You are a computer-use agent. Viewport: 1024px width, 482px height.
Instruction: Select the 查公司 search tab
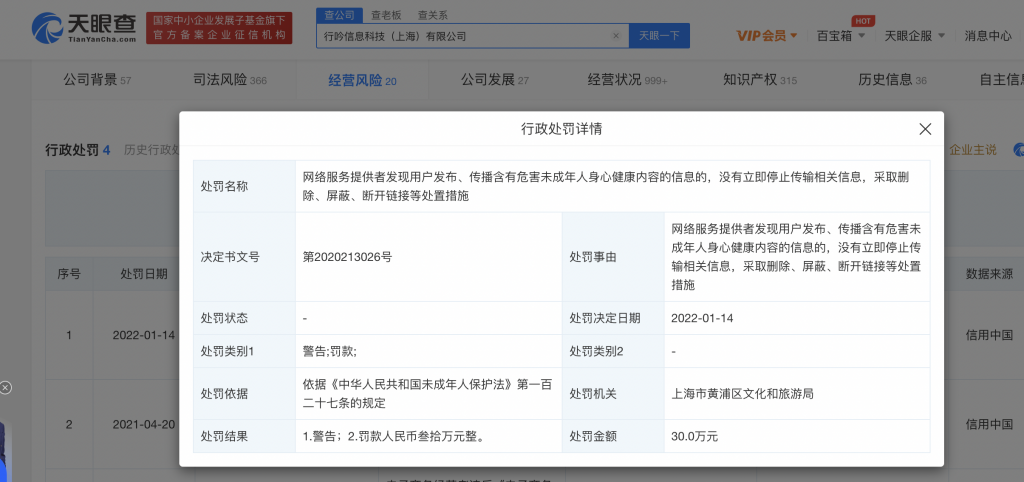click(x=338, y=14)
